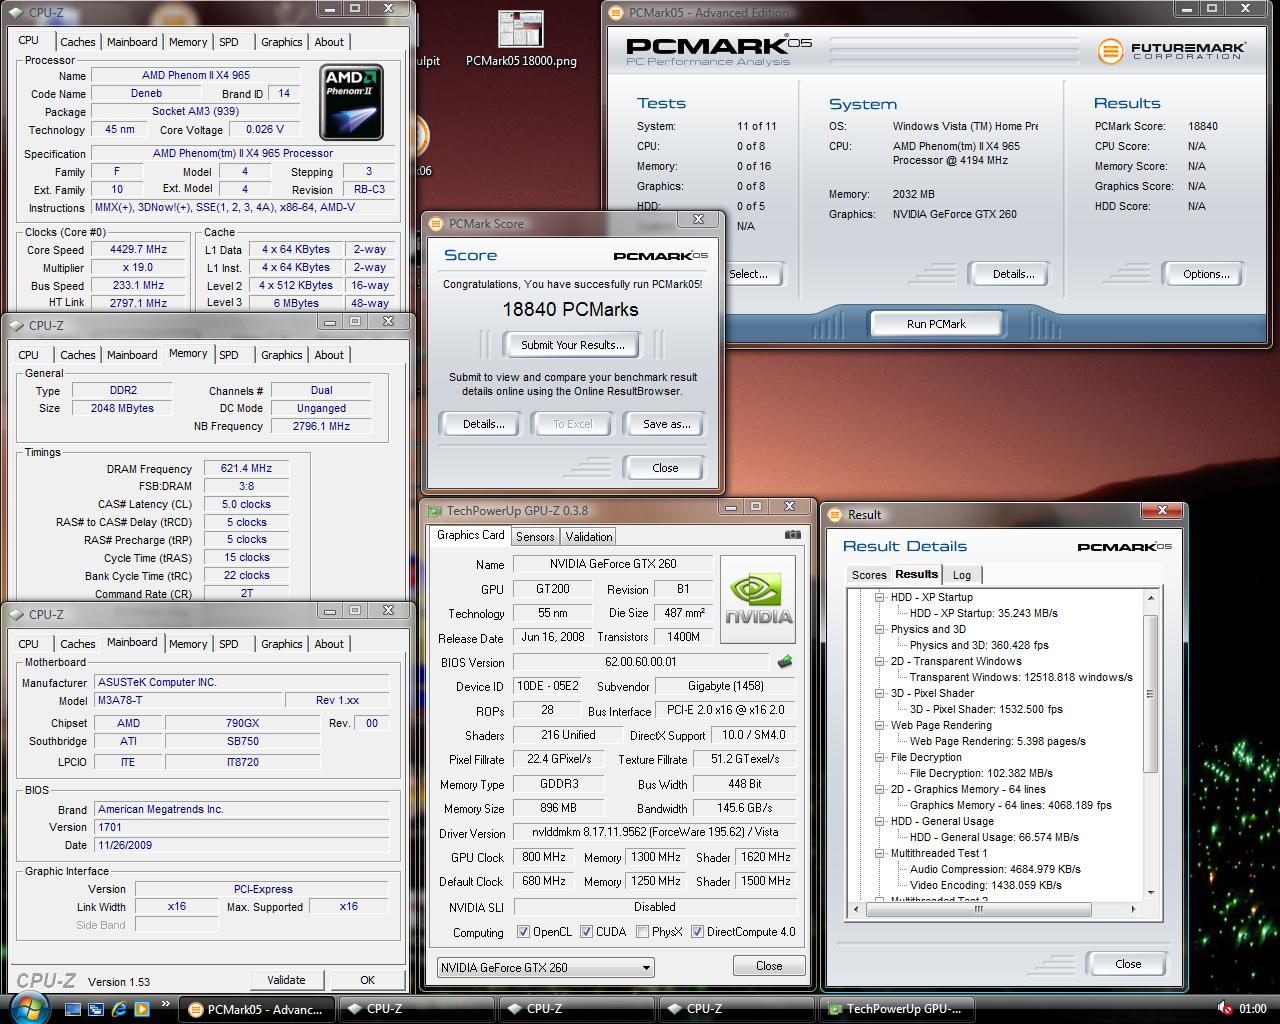This screenshot has height=1024, width=1280.
Task: Click the taskbar clock showing 01:00
Action: pos(1252,1009)
